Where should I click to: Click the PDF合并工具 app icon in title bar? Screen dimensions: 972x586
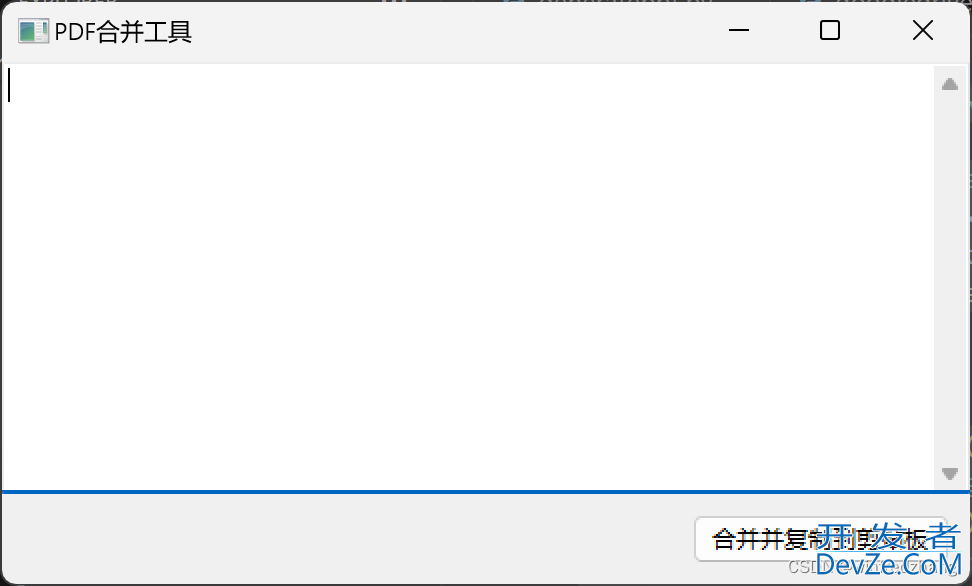click(32, 32)
